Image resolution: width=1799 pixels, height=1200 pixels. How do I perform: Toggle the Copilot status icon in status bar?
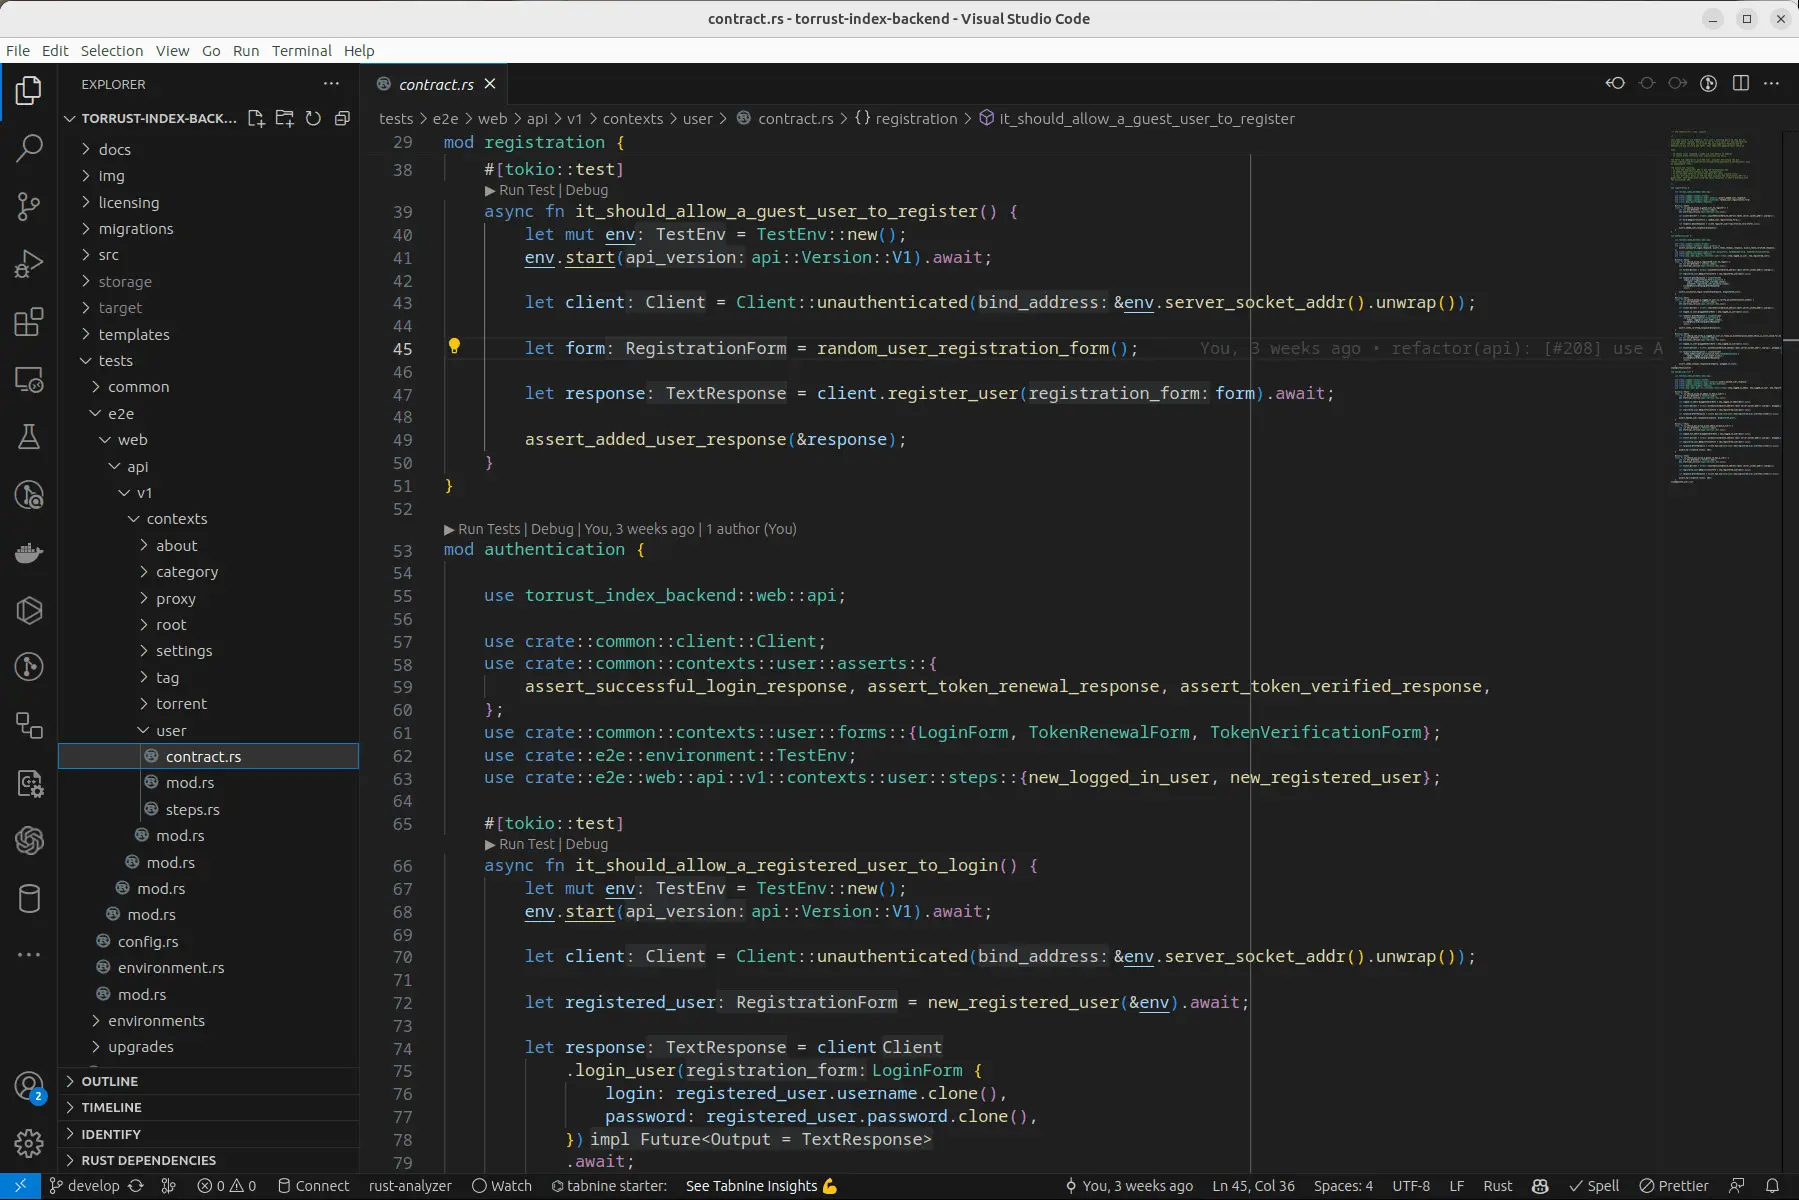[x=1540, y=1186]
